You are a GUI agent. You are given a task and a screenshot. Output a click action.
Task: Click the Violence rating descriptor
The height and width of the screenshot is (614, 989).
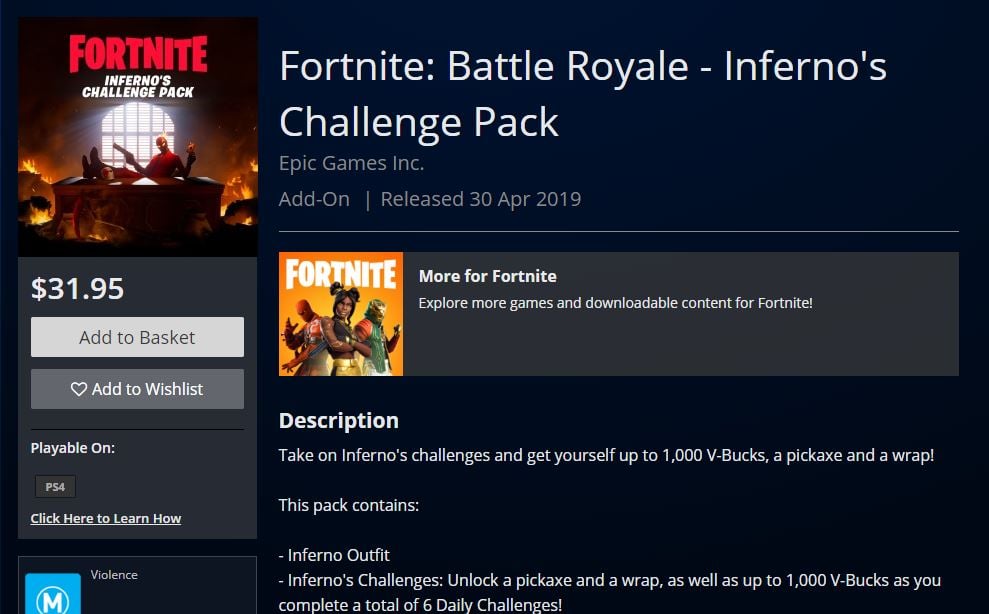[x=114, y=574]
